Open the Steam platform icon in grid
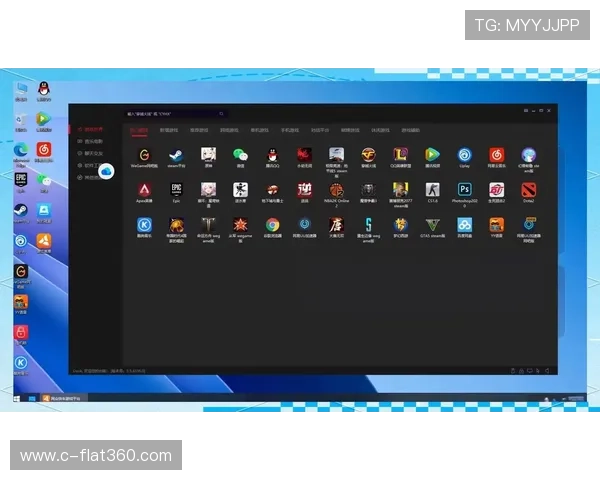Viewport: 600px width, 480px height. click(x=175, y=156)
